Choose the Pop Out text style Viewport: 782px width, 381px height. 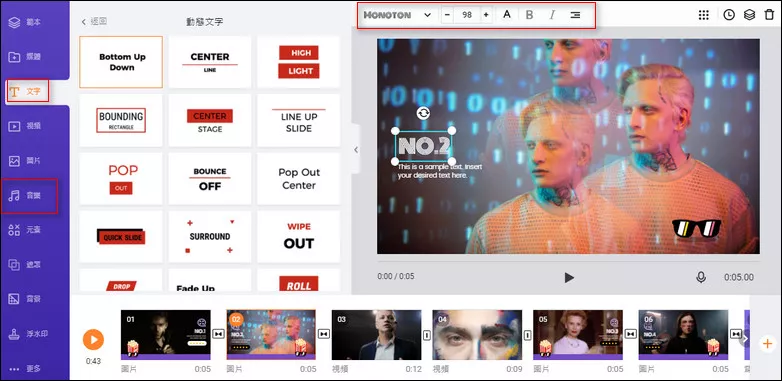pyautogui.click(x=121, y=179)
